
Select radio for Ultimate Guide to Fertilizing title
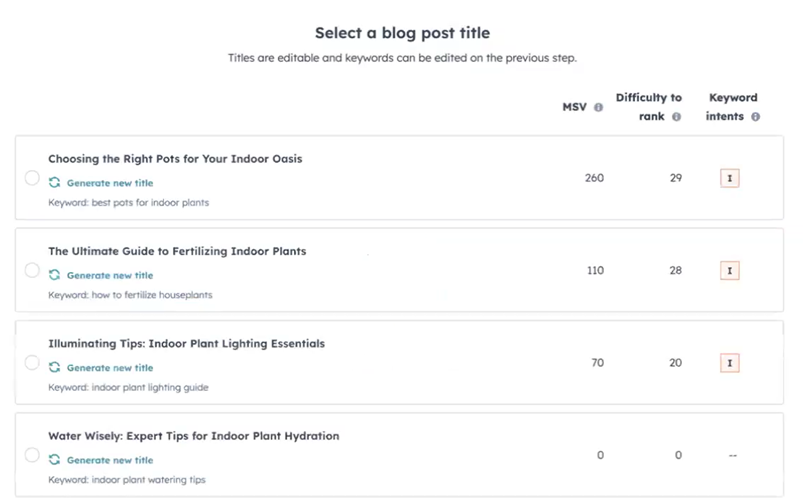point(32,271)
